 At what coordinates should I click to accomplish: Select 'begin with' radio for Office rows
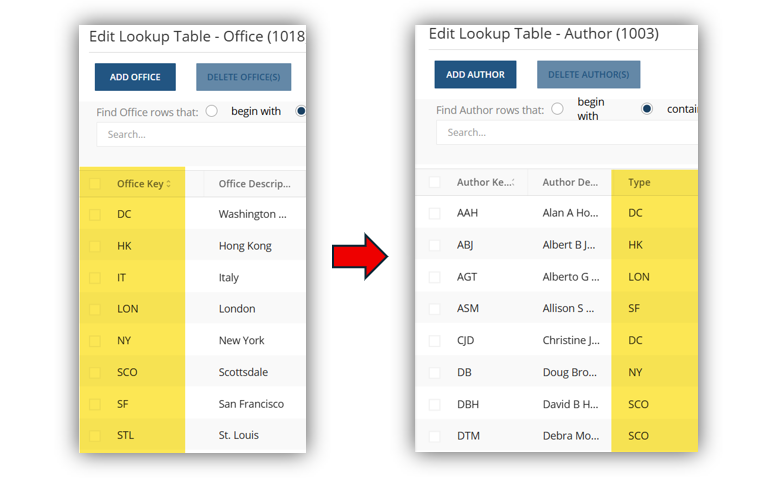[x=212, y=111]
